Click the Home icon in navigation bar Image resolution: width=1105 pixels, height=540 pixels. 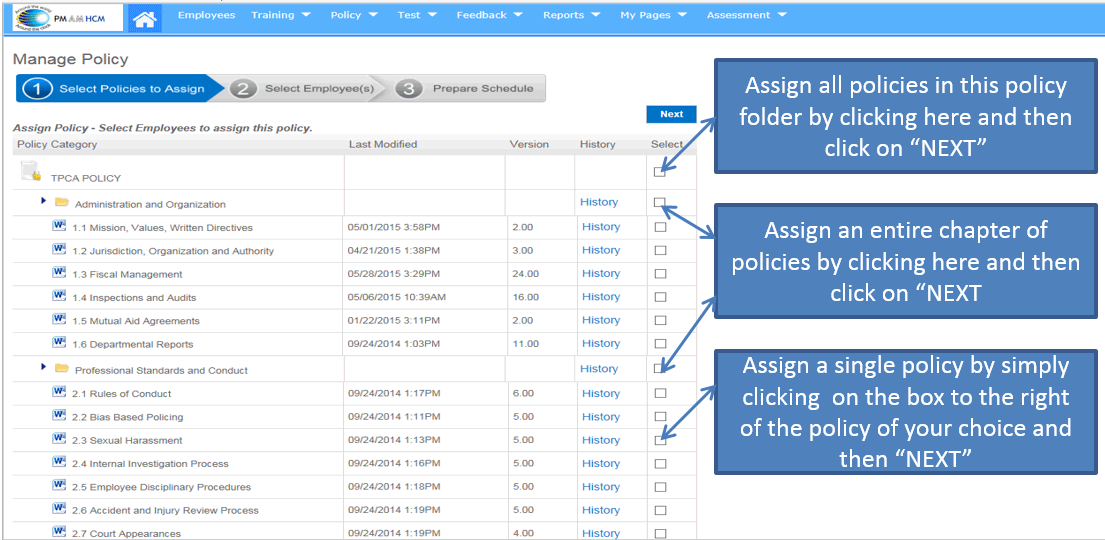[145, 17]
